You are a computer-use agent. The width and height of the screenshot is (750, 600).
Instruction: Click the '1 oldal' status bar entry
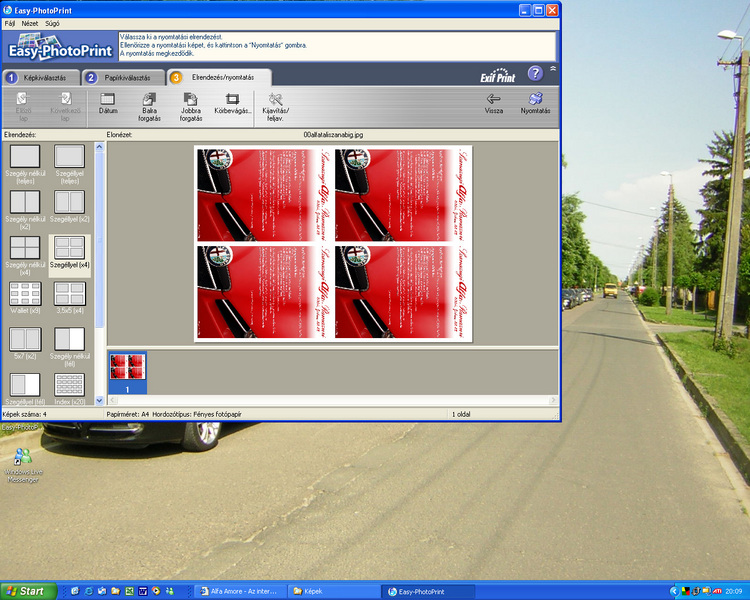pyautogui.click(x=461, y=414)
